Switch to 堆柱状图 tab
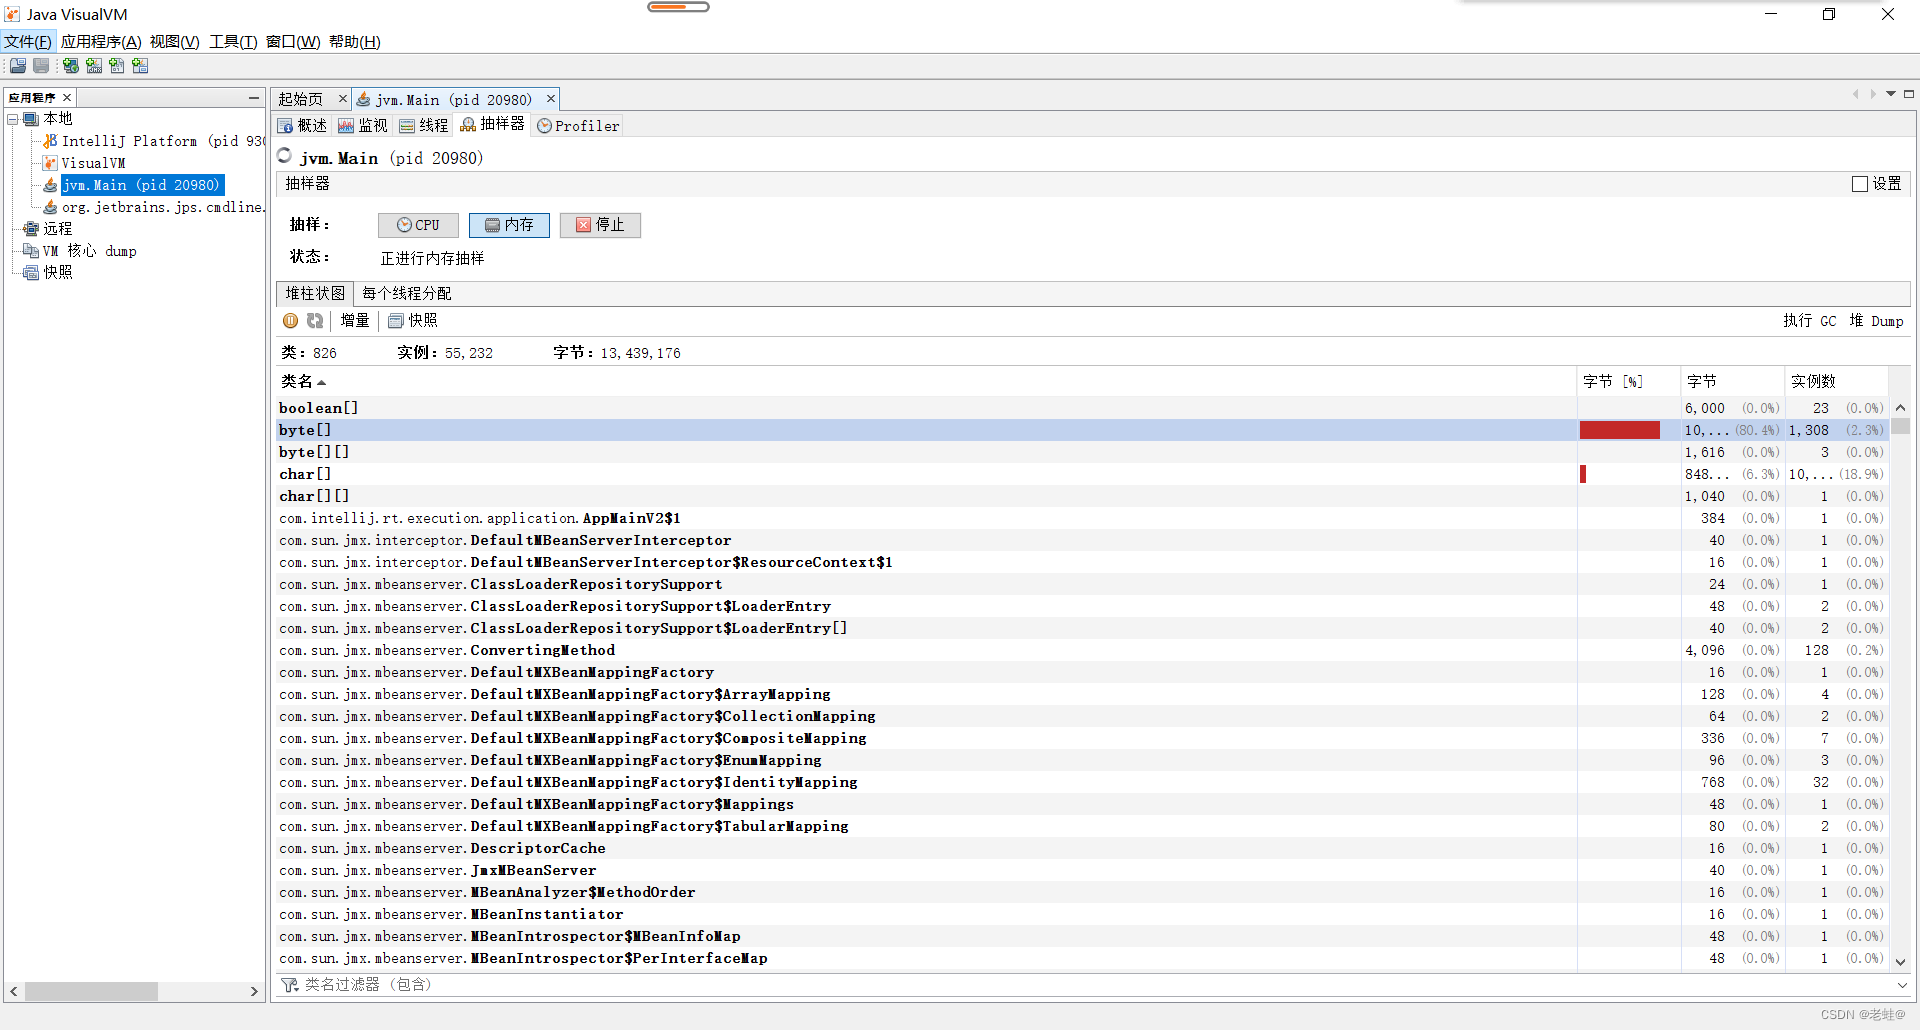 pos(315,294)
